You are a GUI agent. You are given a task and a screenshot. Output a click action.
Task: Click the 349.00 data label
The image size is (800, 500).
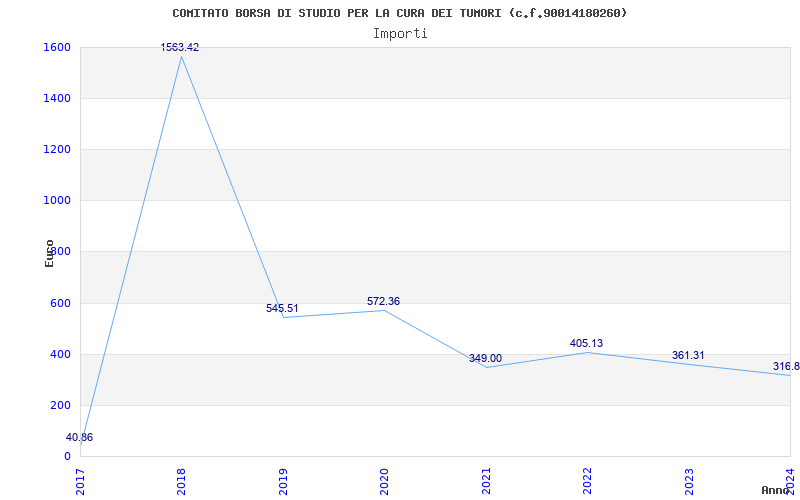(485, 358)
